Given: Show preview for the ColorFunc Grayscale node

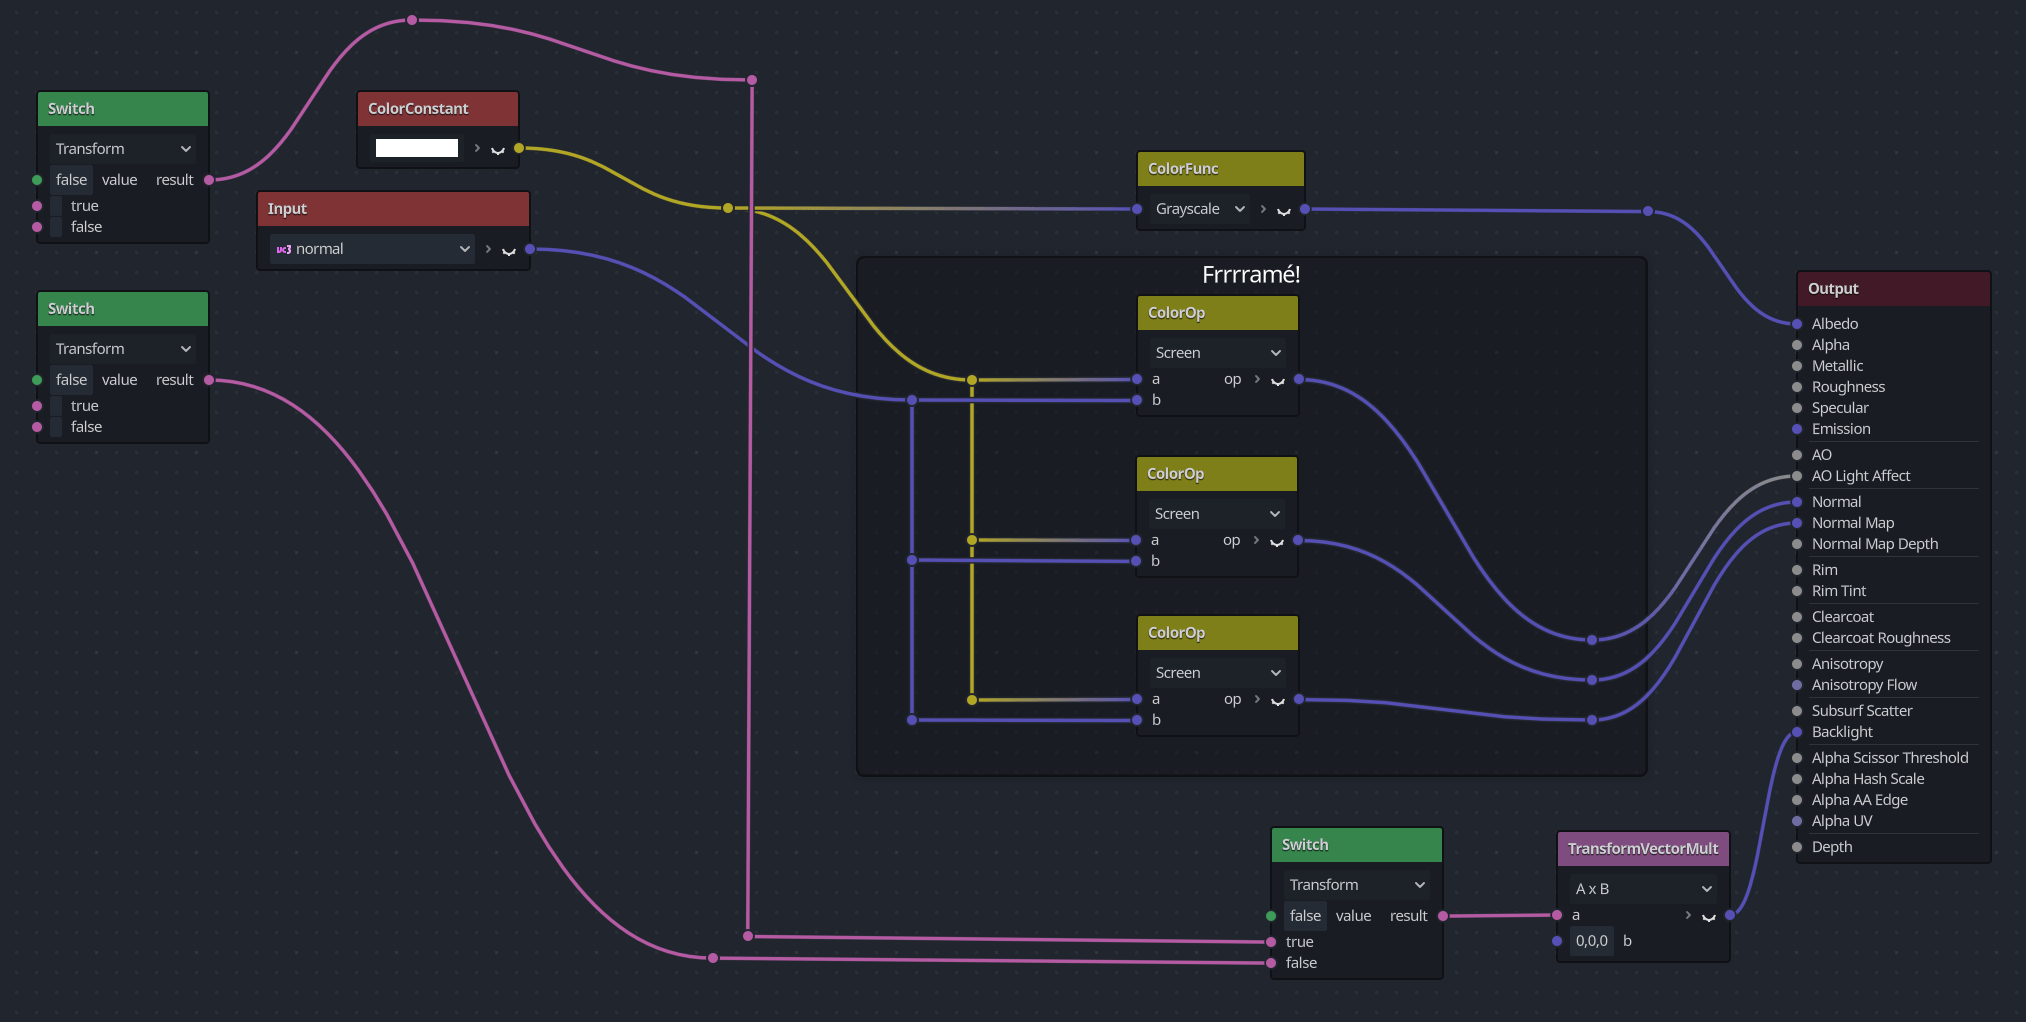Looking at the screenshot, I should click(1284, 210).
